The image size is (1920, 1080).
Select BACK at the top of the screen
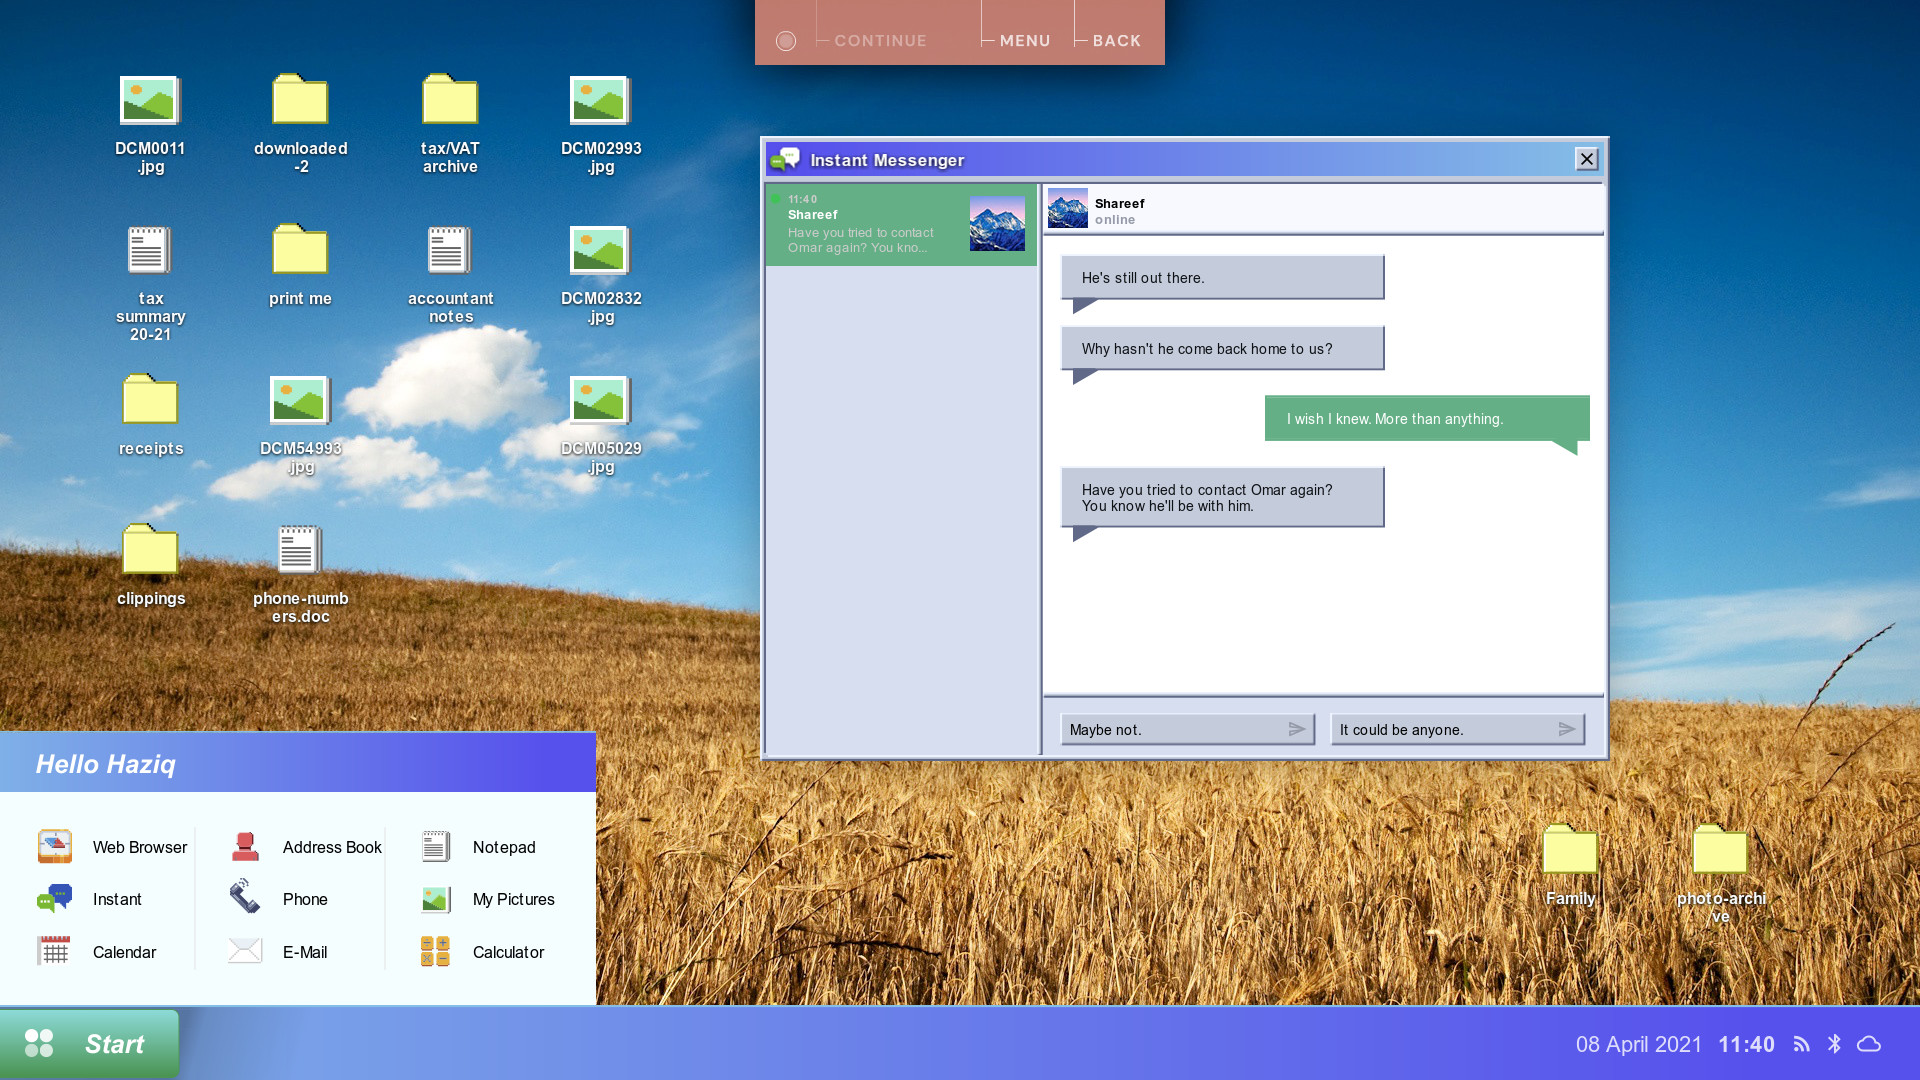[1116, 40]
